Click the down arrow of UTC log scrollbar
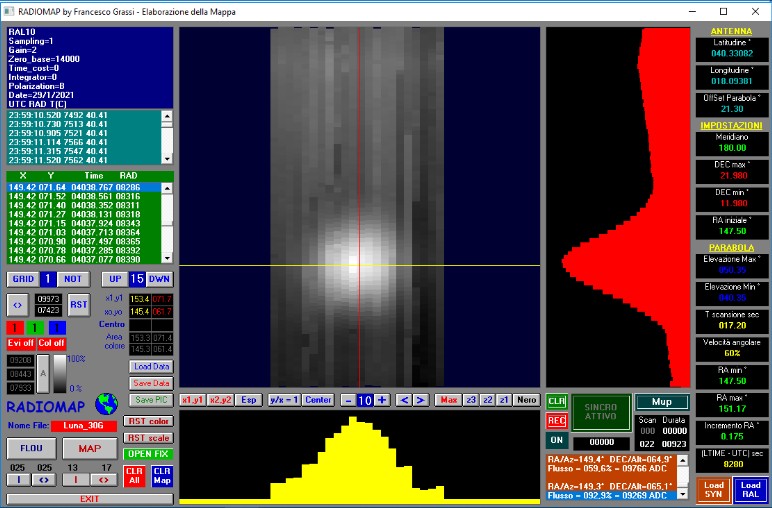The width and height of the screenshot is (772, 508). click(x=167, y=159)
